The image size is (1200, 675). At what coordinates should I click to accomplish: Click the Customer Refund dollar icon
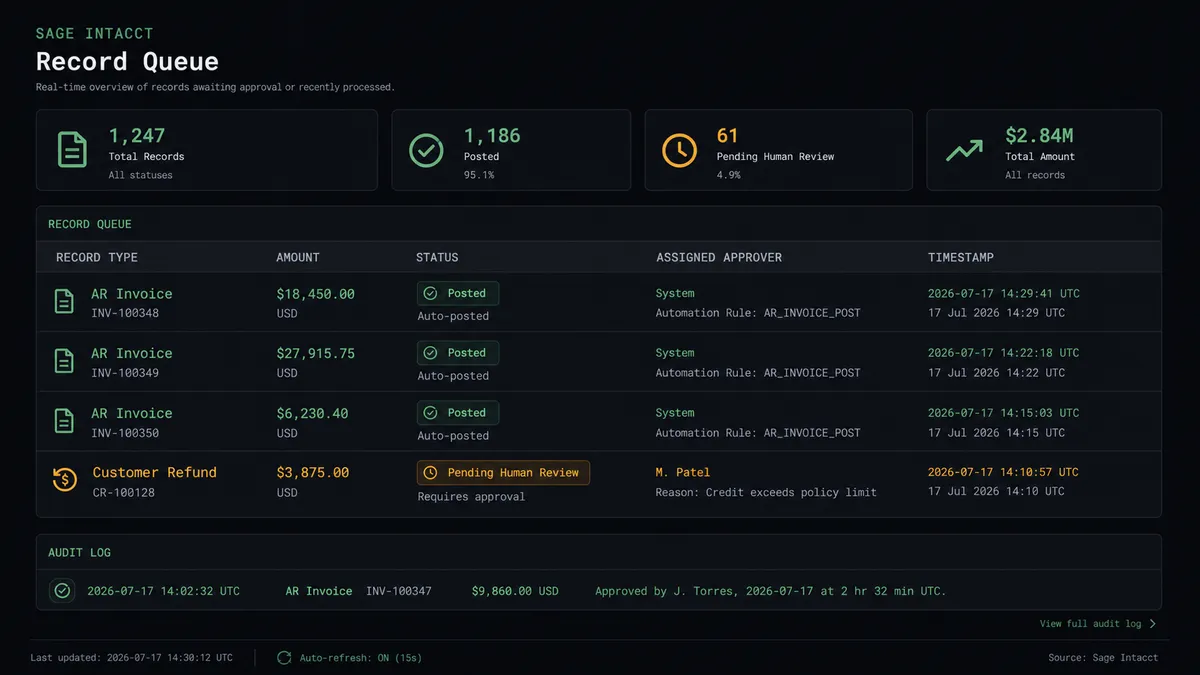(65, 480)
